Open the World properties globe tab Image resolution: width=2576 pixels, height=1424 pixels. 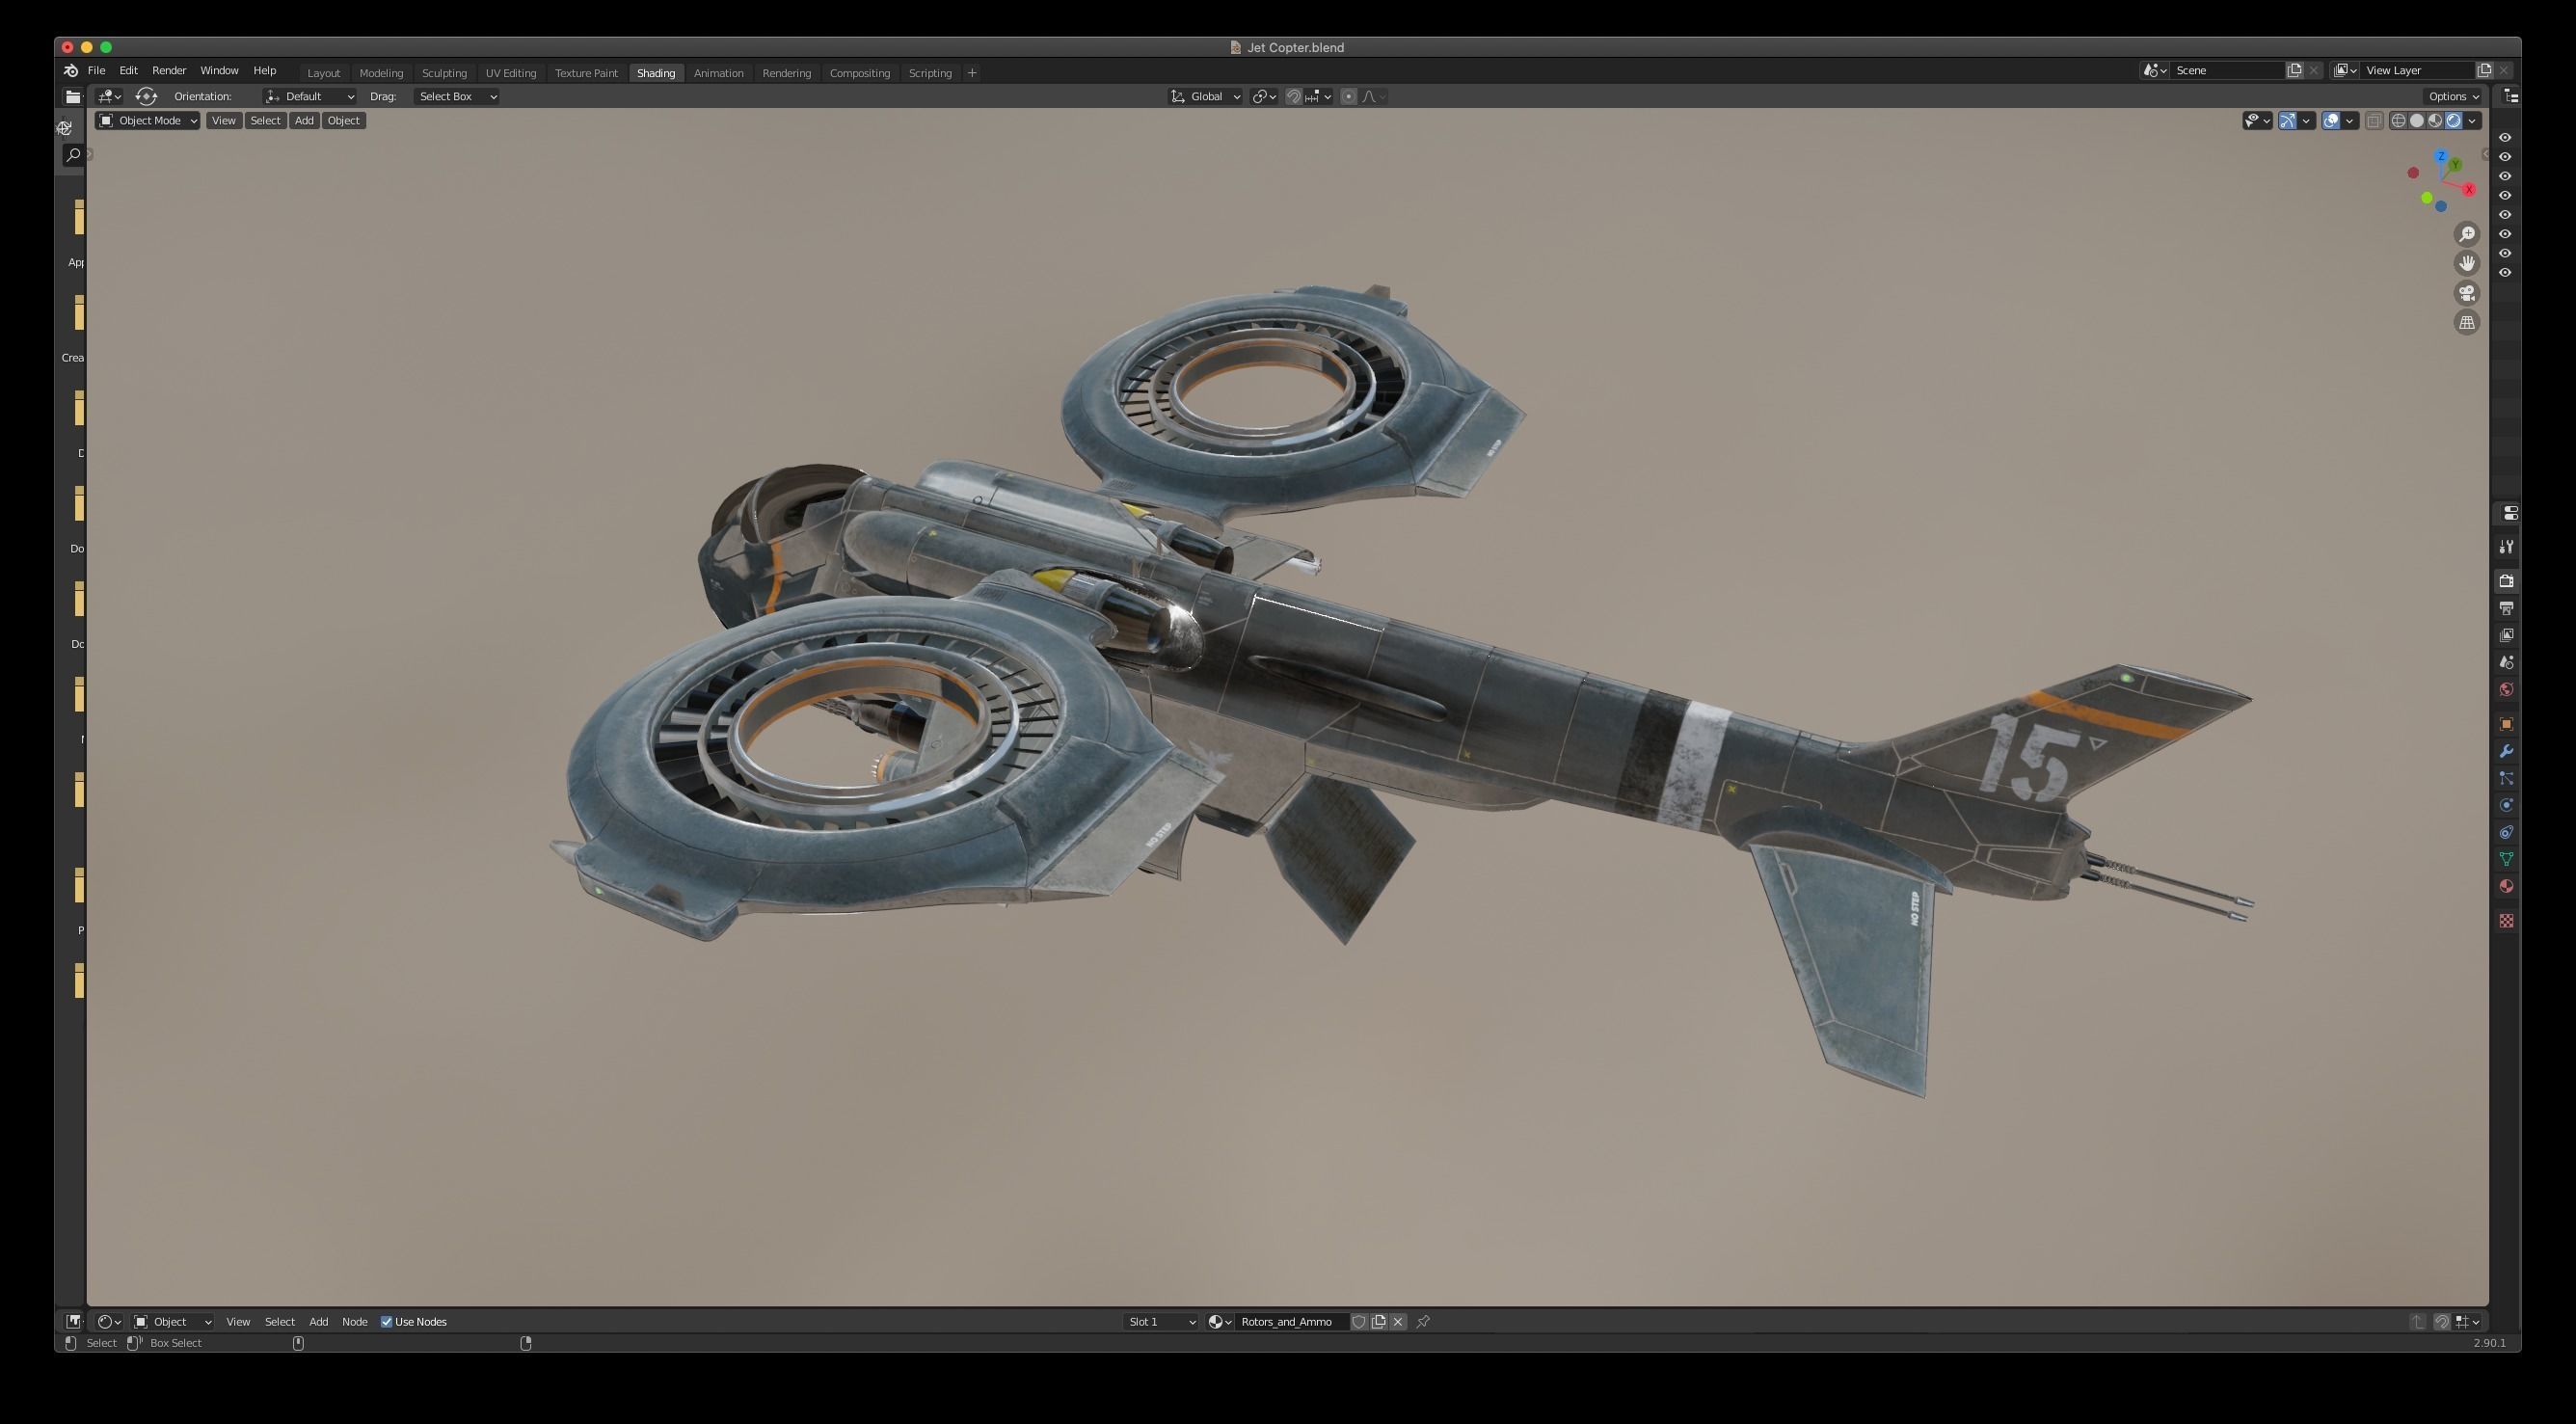[2506, 689]
